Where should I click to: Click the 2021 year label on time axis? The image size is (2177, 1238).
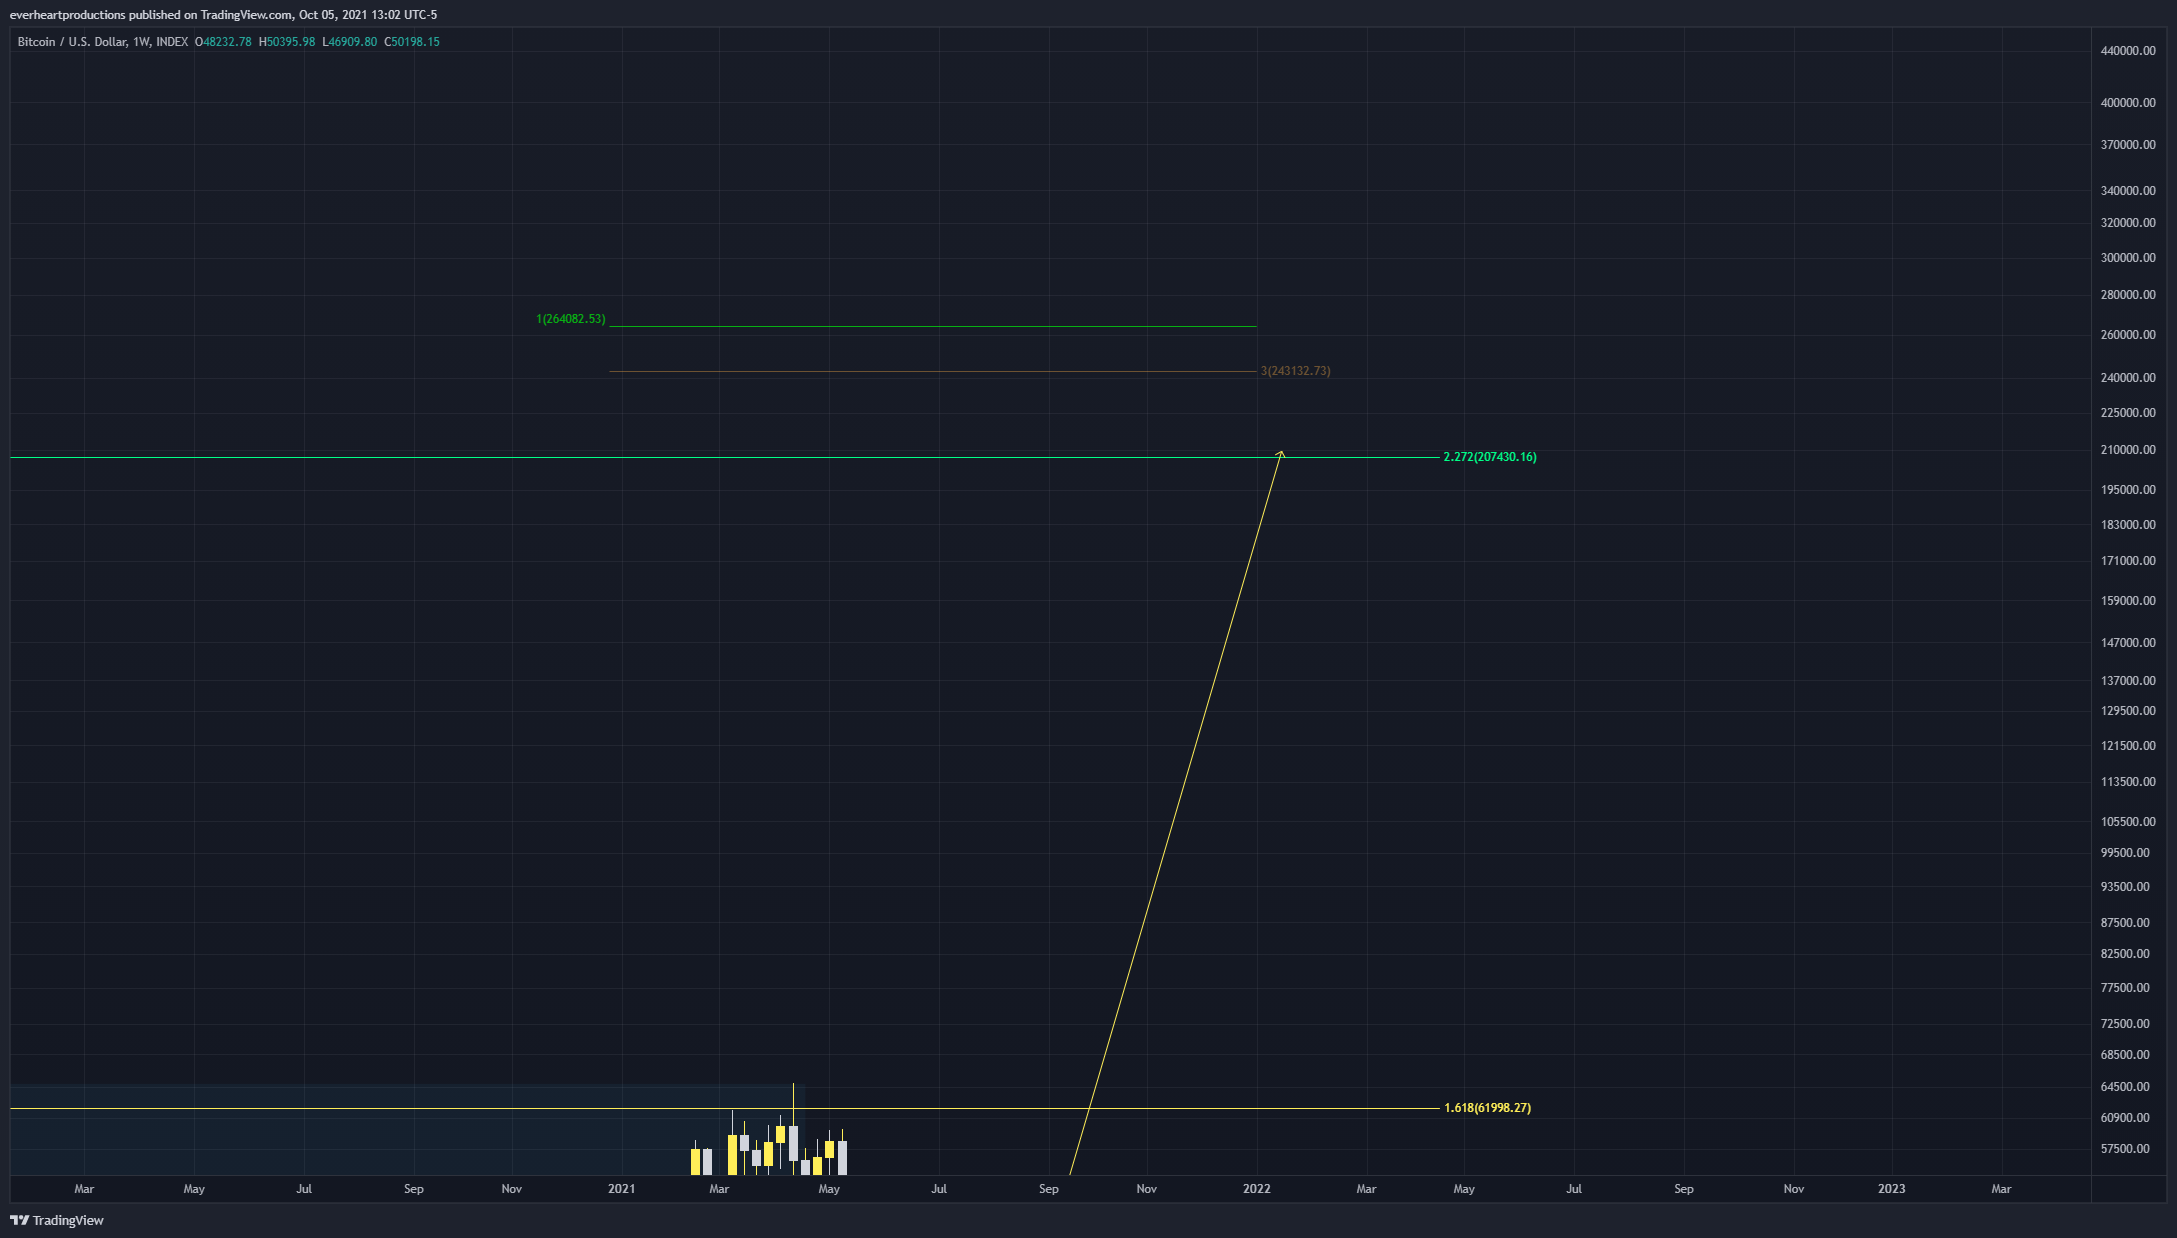621,1189
